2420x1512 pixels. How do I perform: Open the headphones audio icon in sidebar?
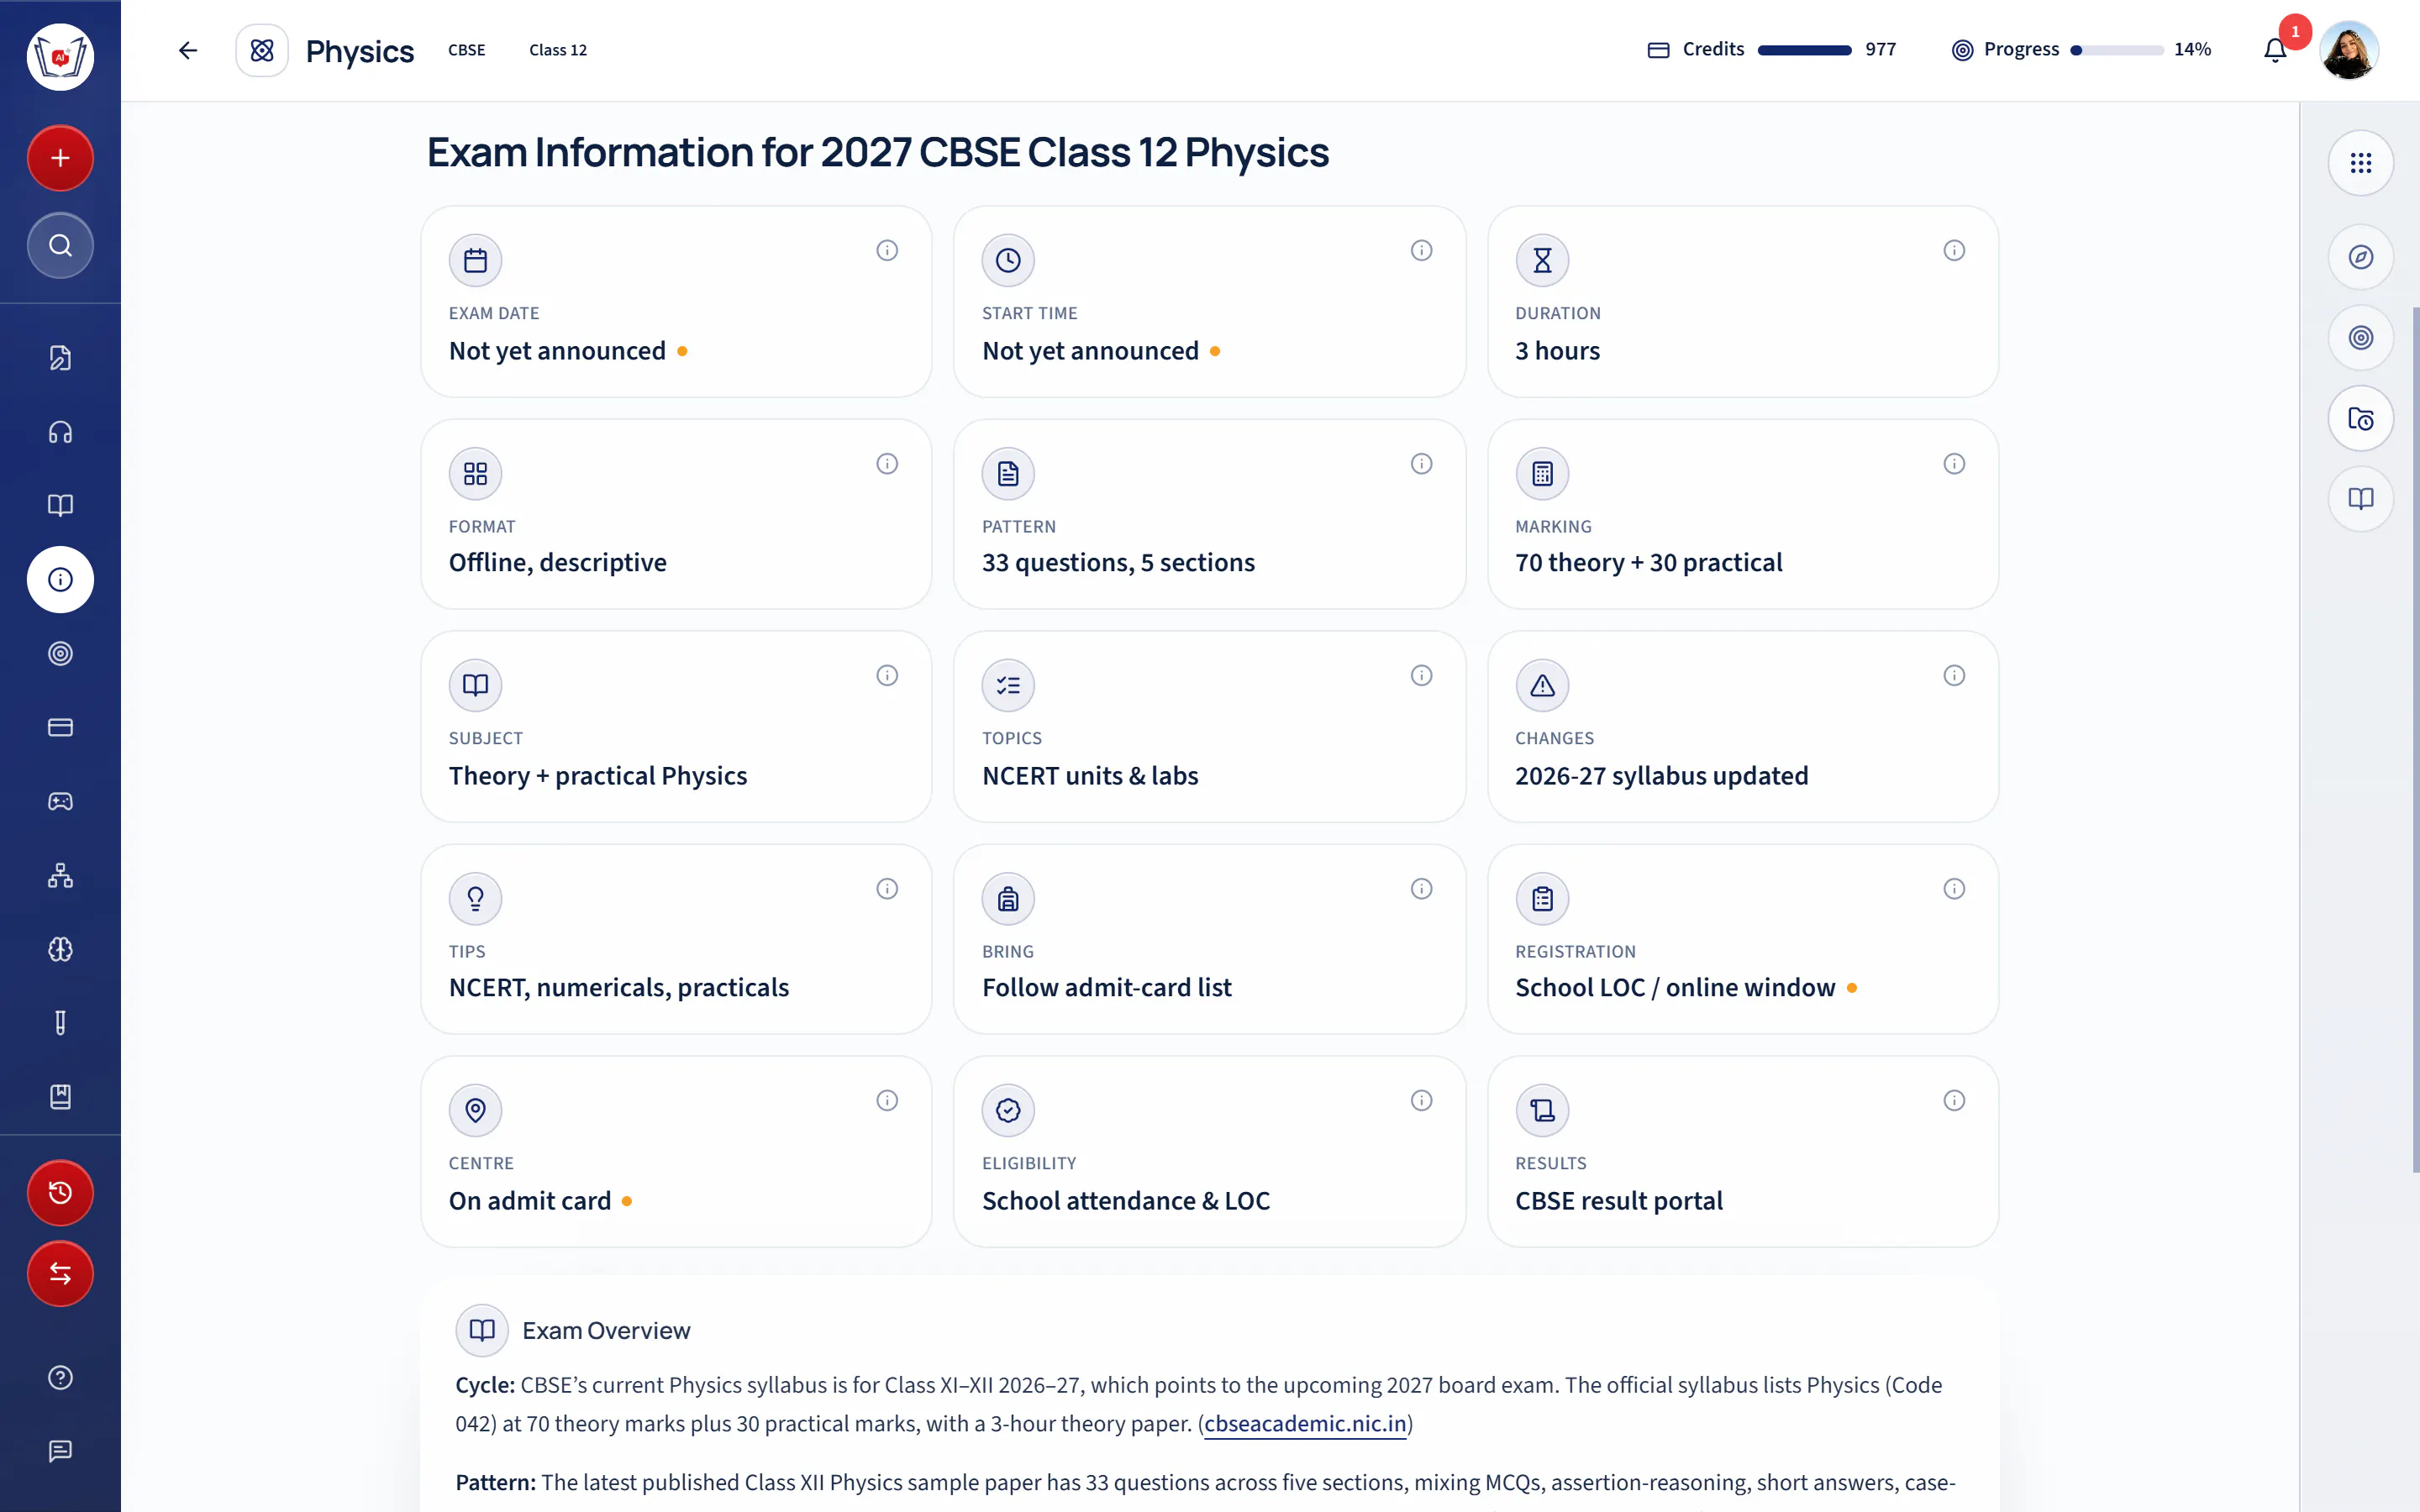[60, 432]
